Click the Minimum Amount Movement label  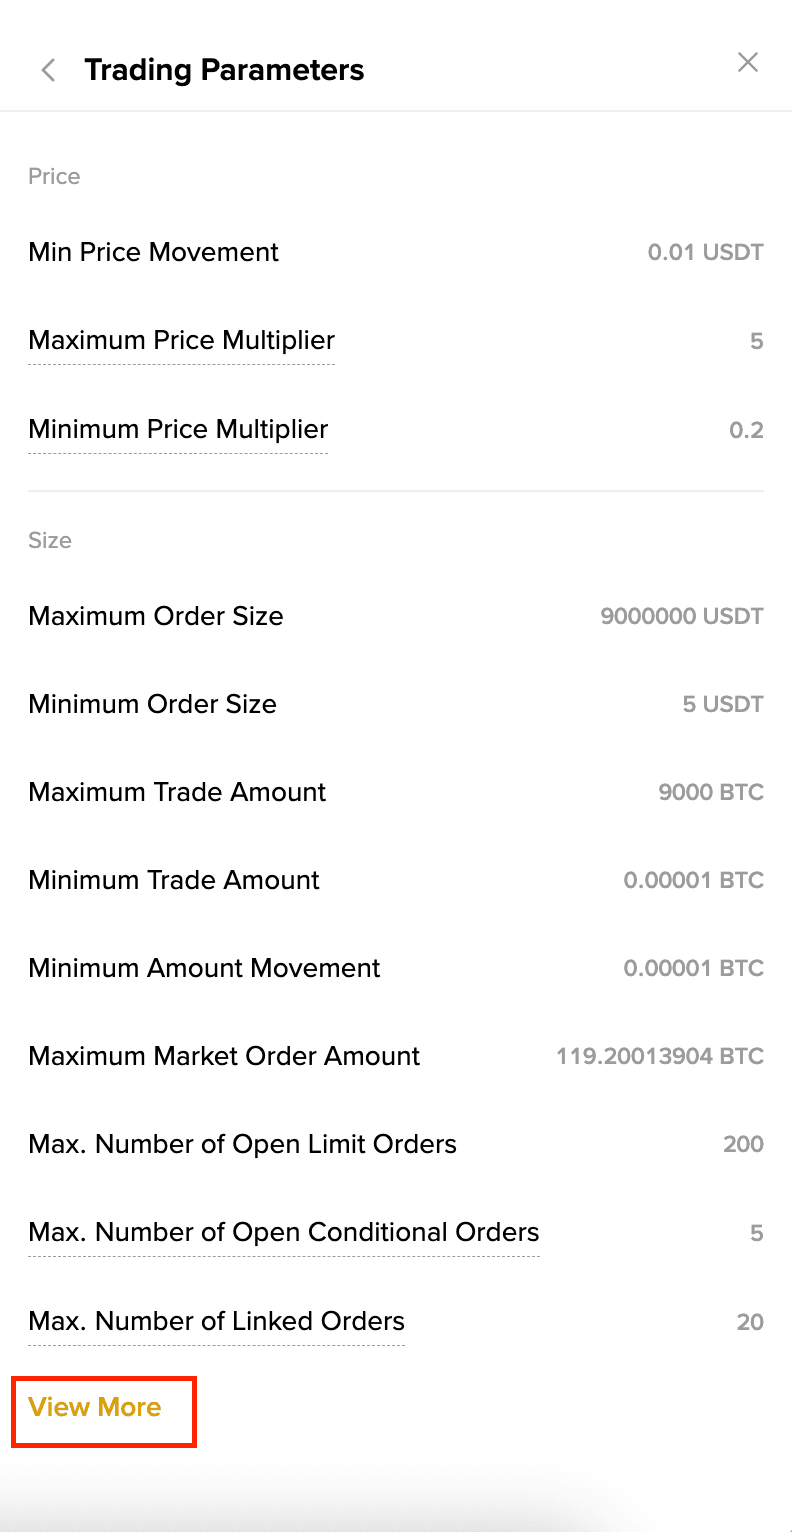[204, 968]
